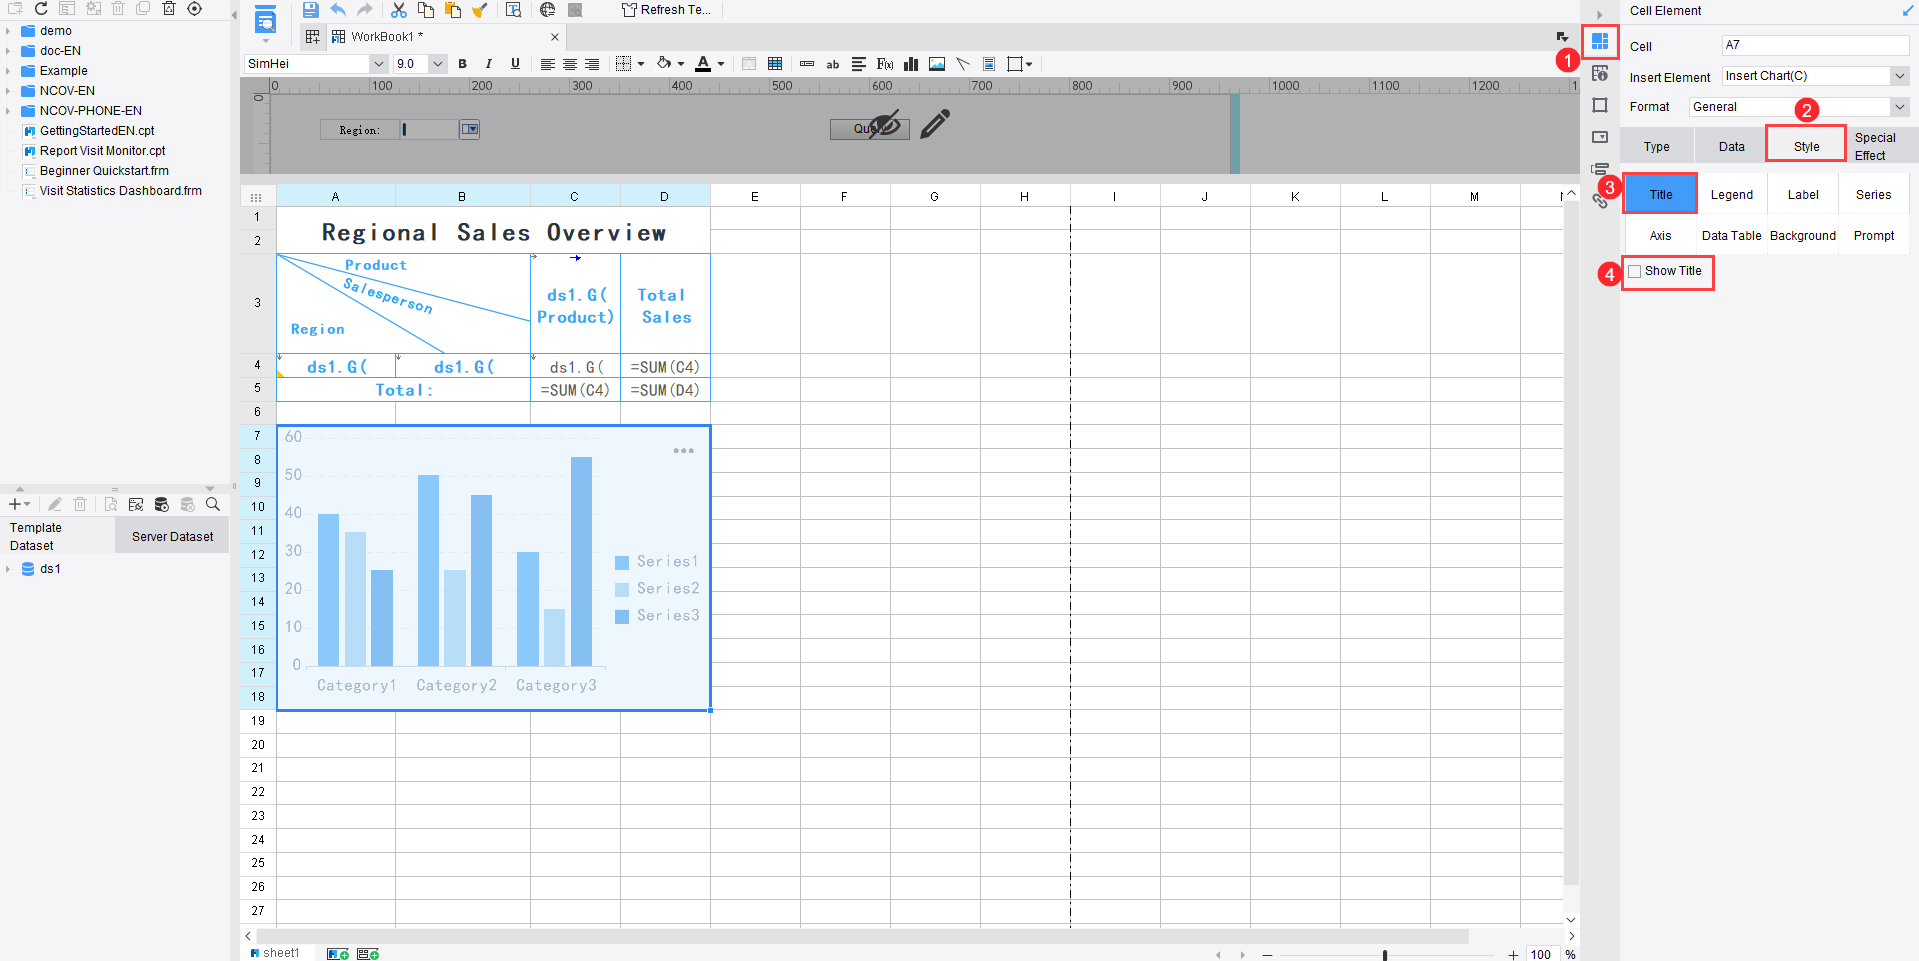Click the globe preview icon
1919x961 pixels.
(547, 10)
